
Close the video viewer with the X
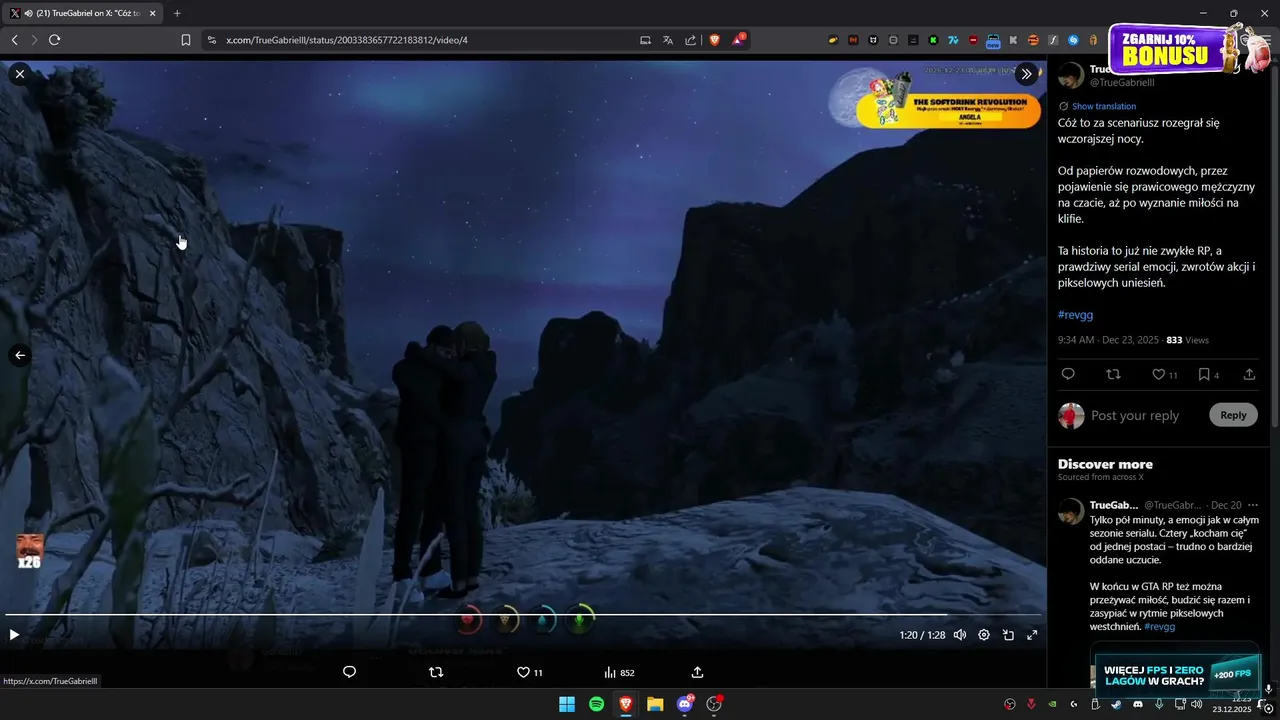(20, 74)
